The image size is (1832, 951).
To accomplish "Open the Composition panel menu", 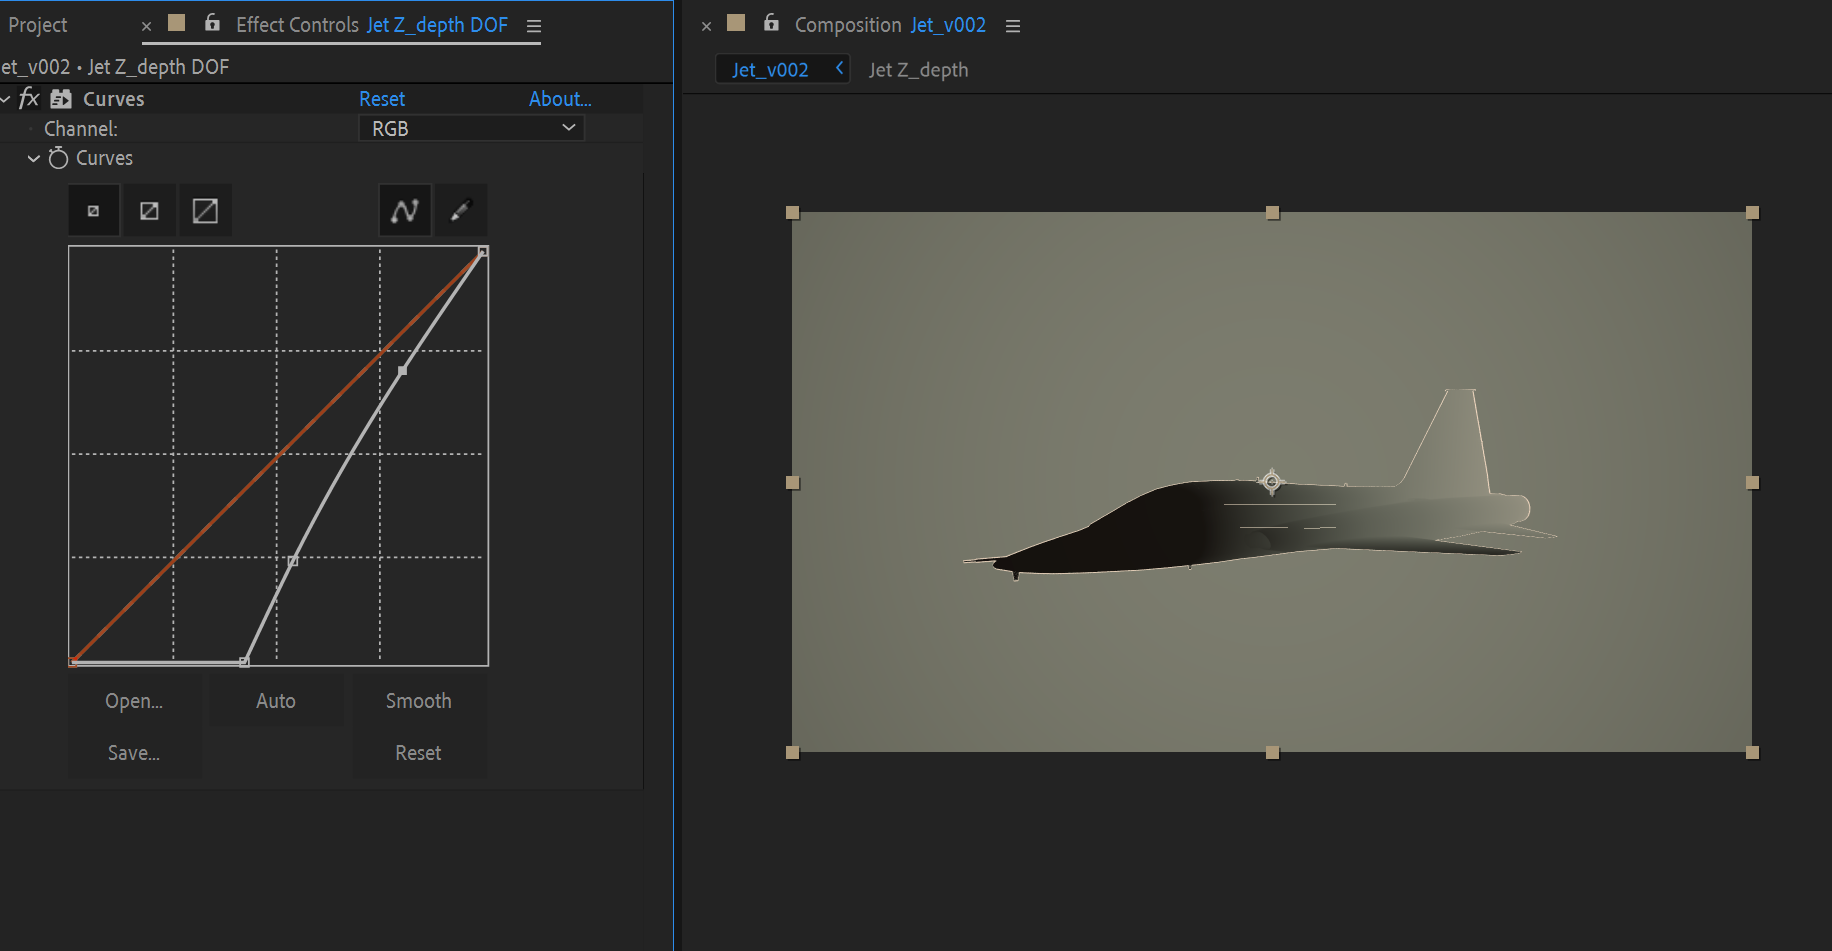I will [x=1013, y=26].
